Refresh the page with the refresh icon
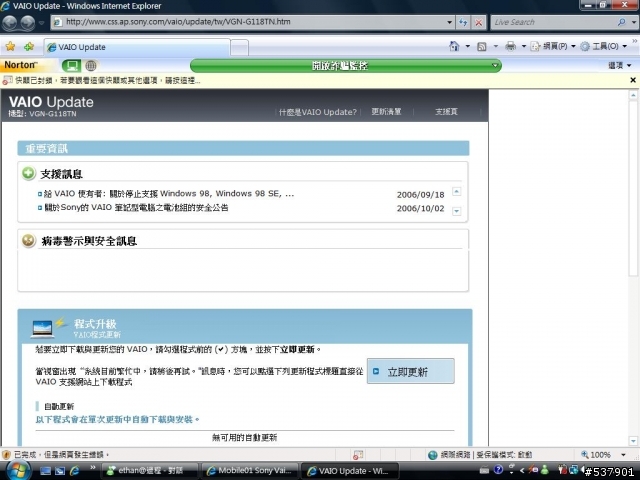This screenshot has height=480, width=640. pyautogui.click(x=463, y=22)
